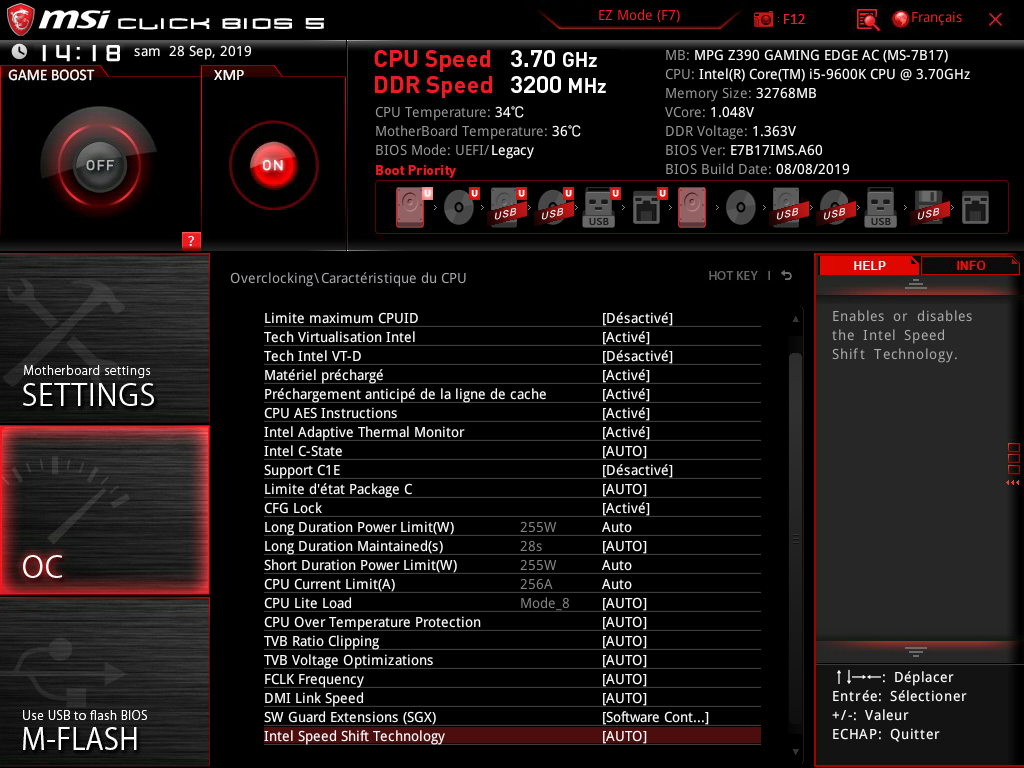Select the UEFI USB hard disk boot icon
This screenshot has height=768, width=1024.
[507, 207]
